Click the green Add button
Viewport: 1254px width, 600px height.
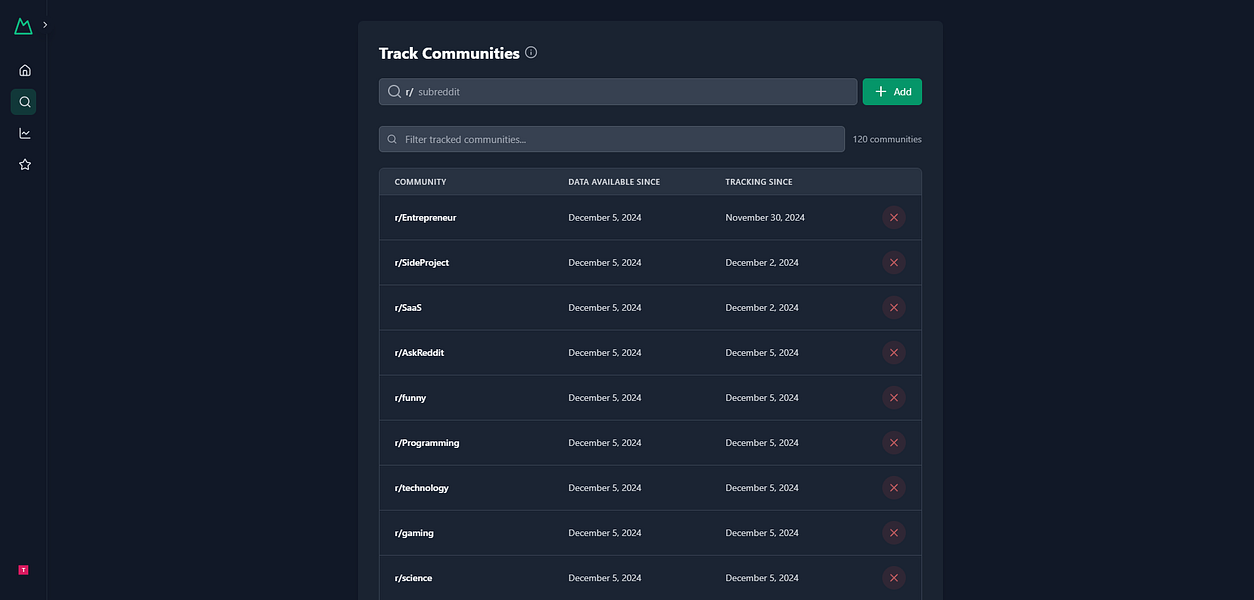(892, 92)
